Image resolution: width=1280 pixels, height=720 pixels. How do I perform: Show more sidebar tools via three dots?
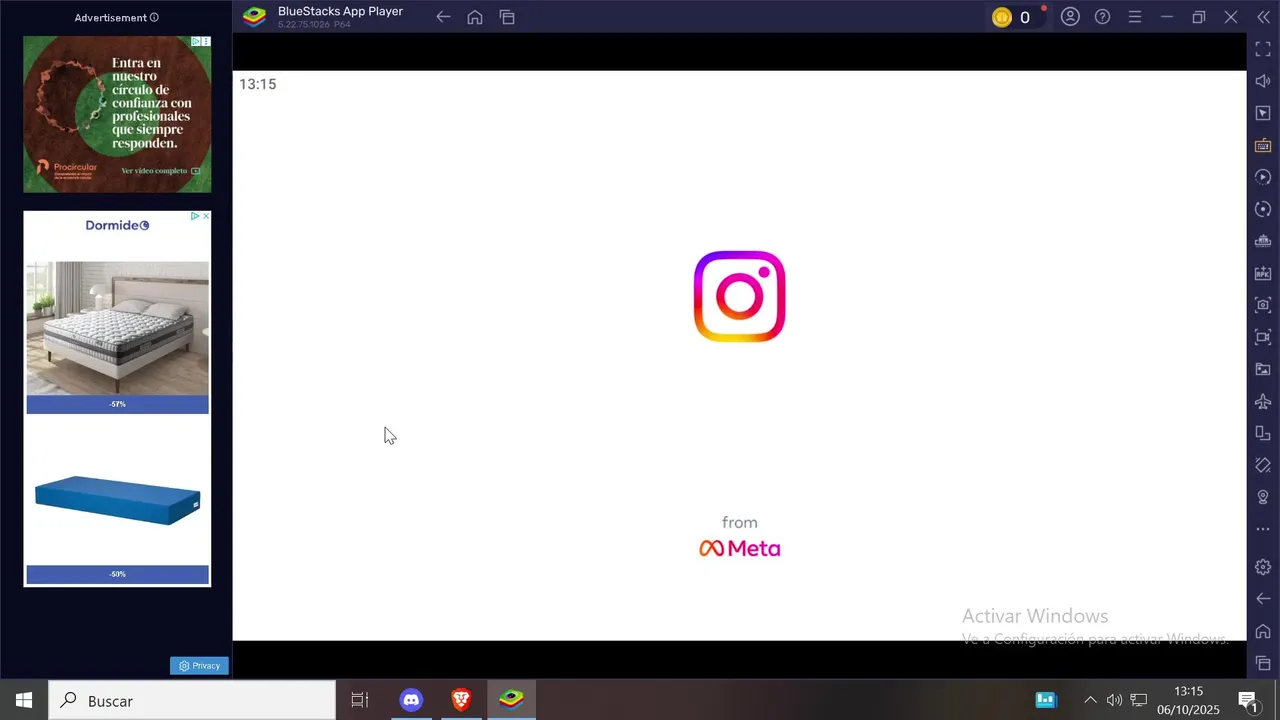[1263, 529]
